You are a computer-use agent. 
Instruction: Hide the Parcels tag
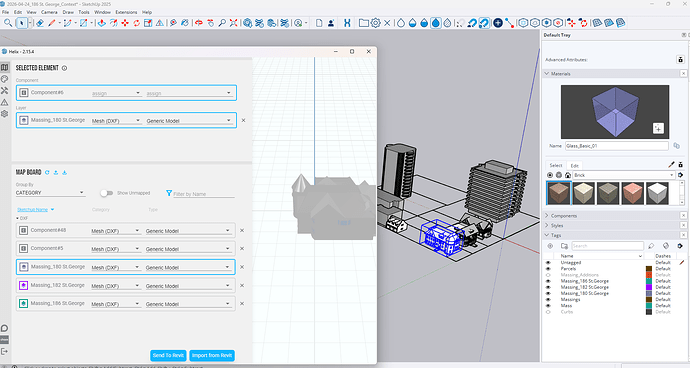(548, 269)
